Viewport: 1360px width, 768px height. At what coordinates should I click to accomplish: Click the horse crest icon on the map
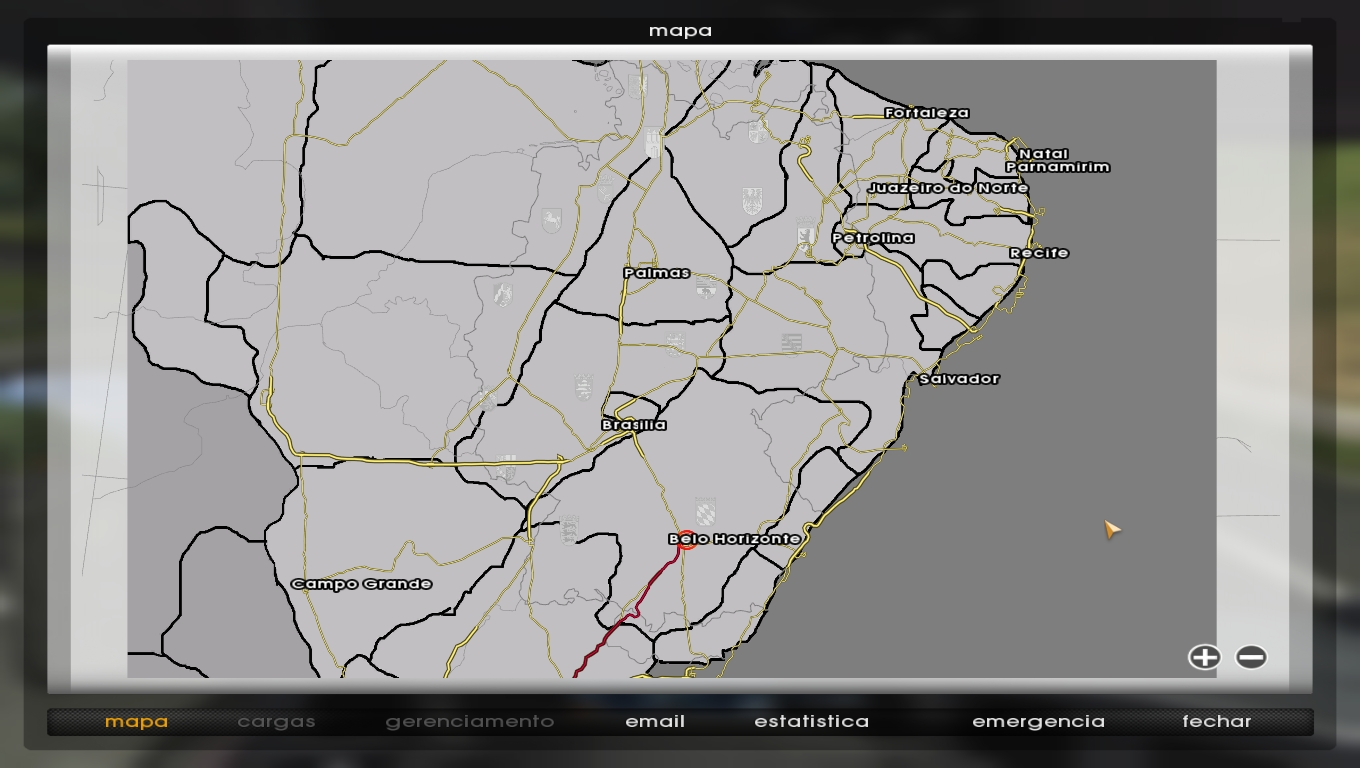[x=551, y=220]
